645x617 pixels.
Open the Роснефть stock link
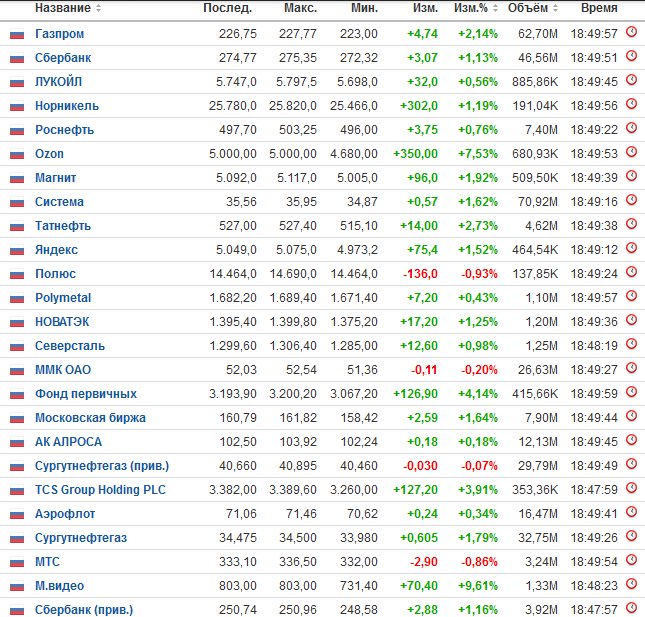pos(64,130)
